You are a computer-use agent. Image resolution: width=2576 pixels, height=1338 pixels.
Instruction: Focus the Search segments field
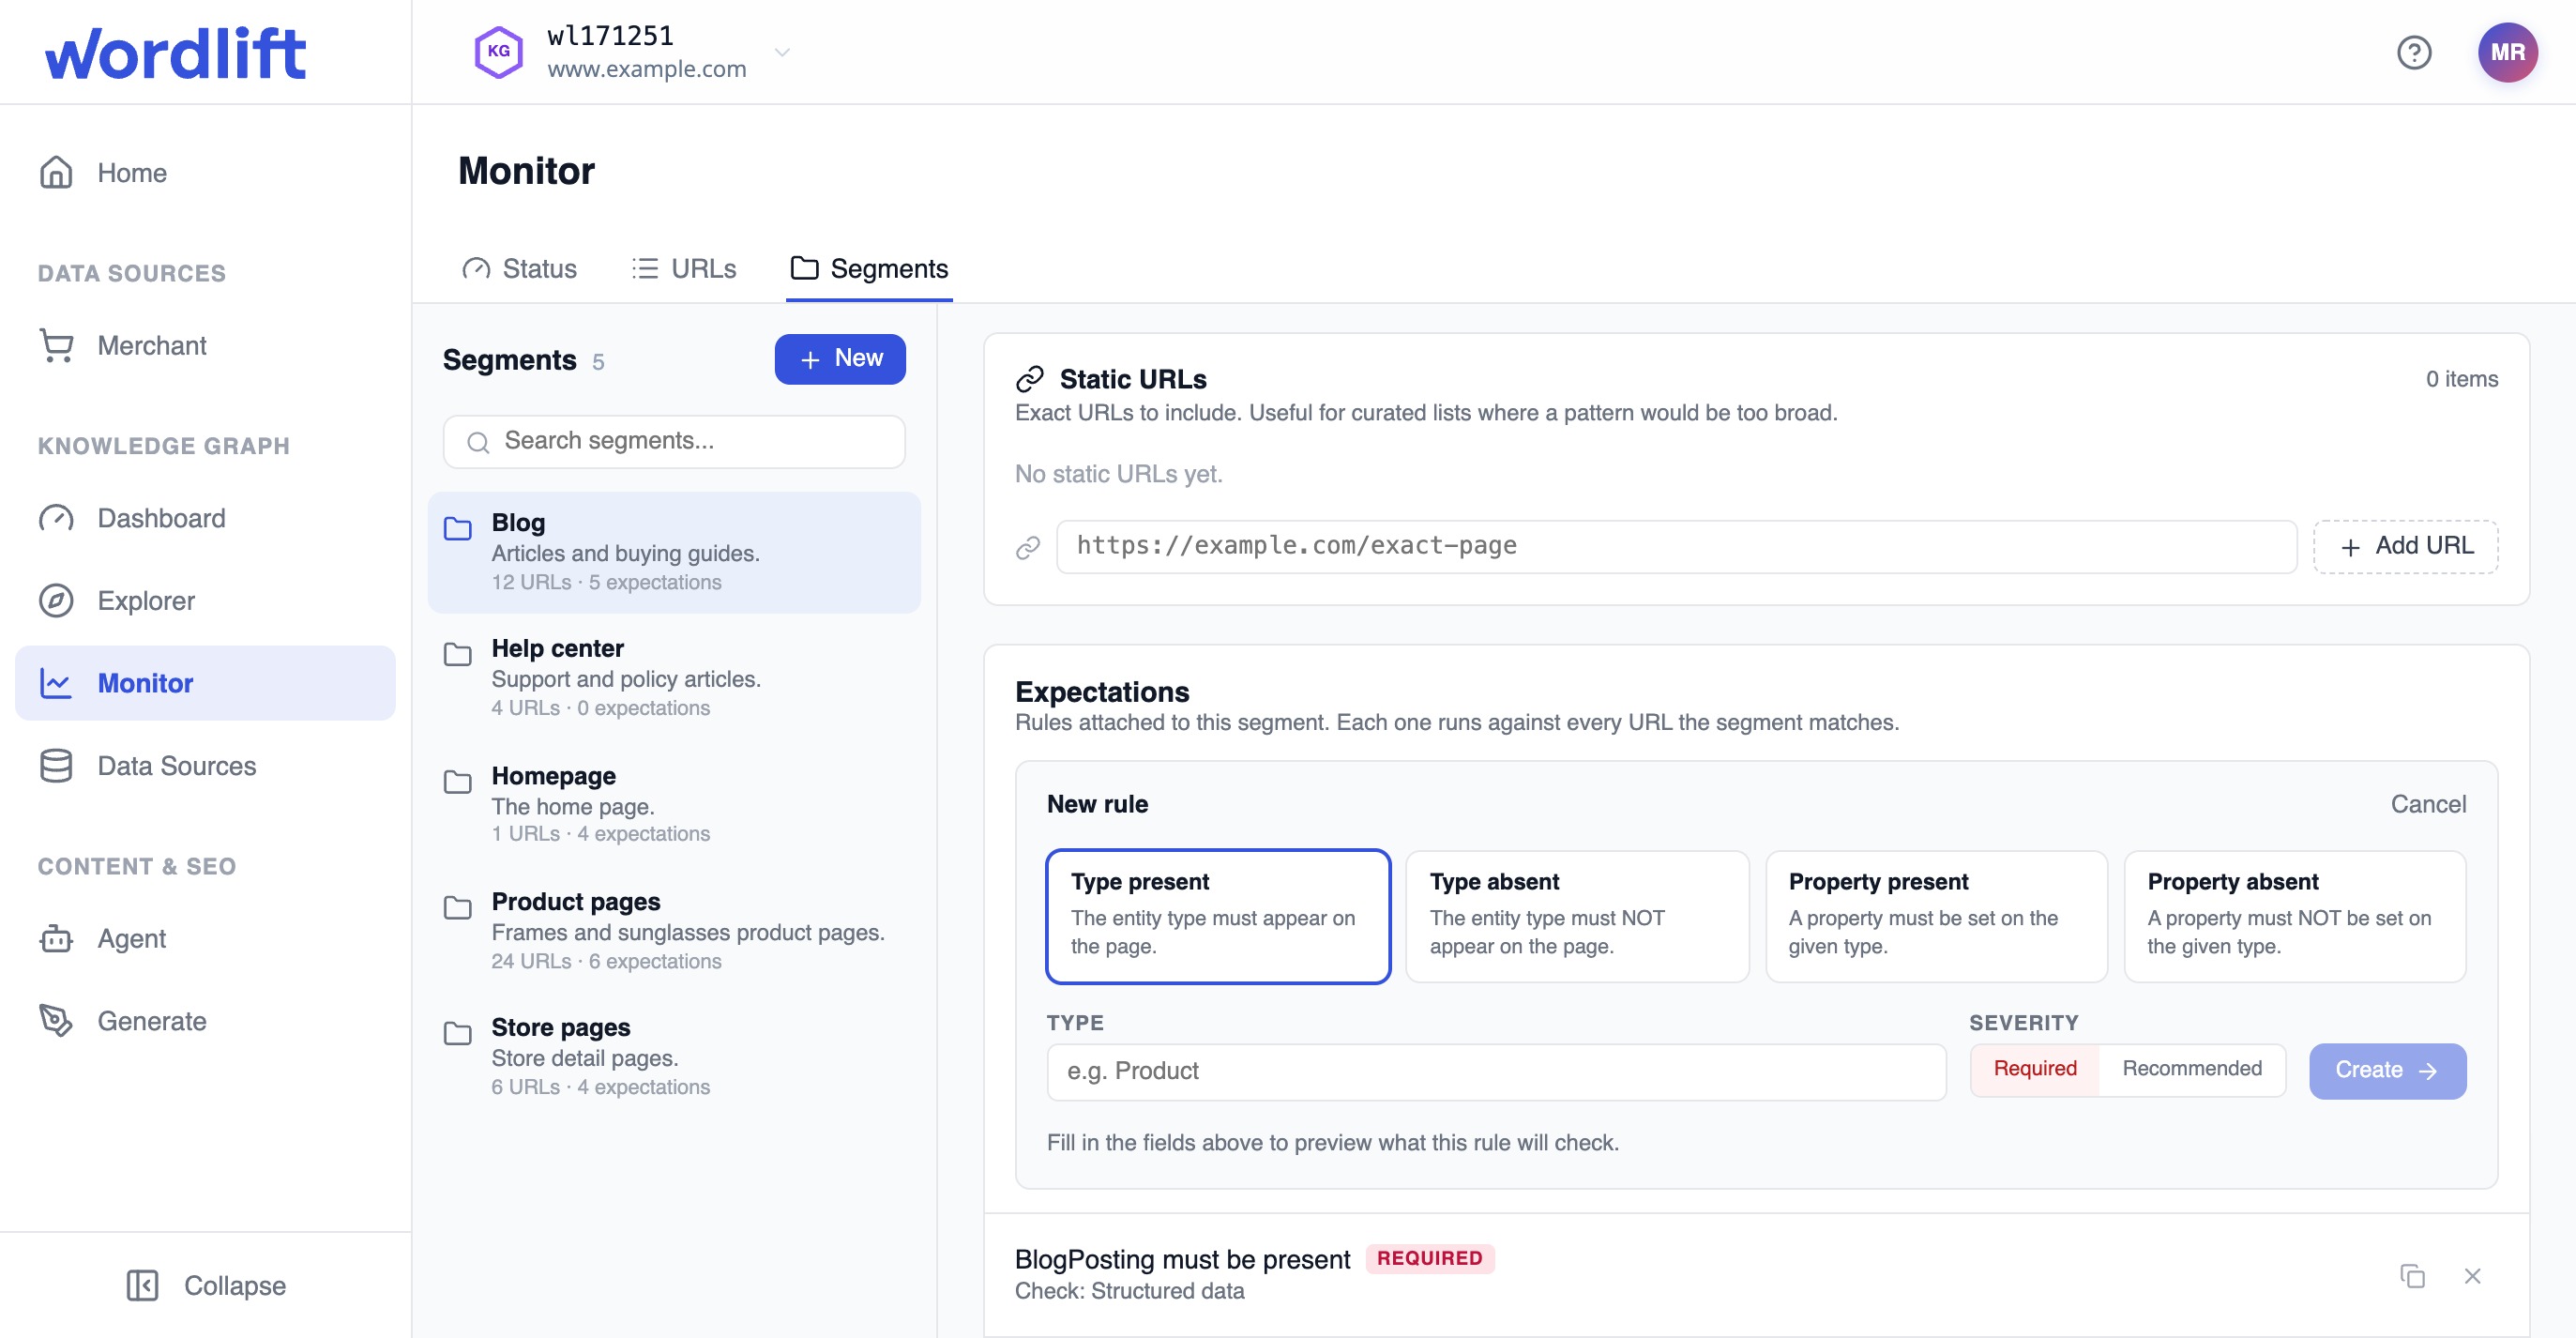(x=674, y=441)
